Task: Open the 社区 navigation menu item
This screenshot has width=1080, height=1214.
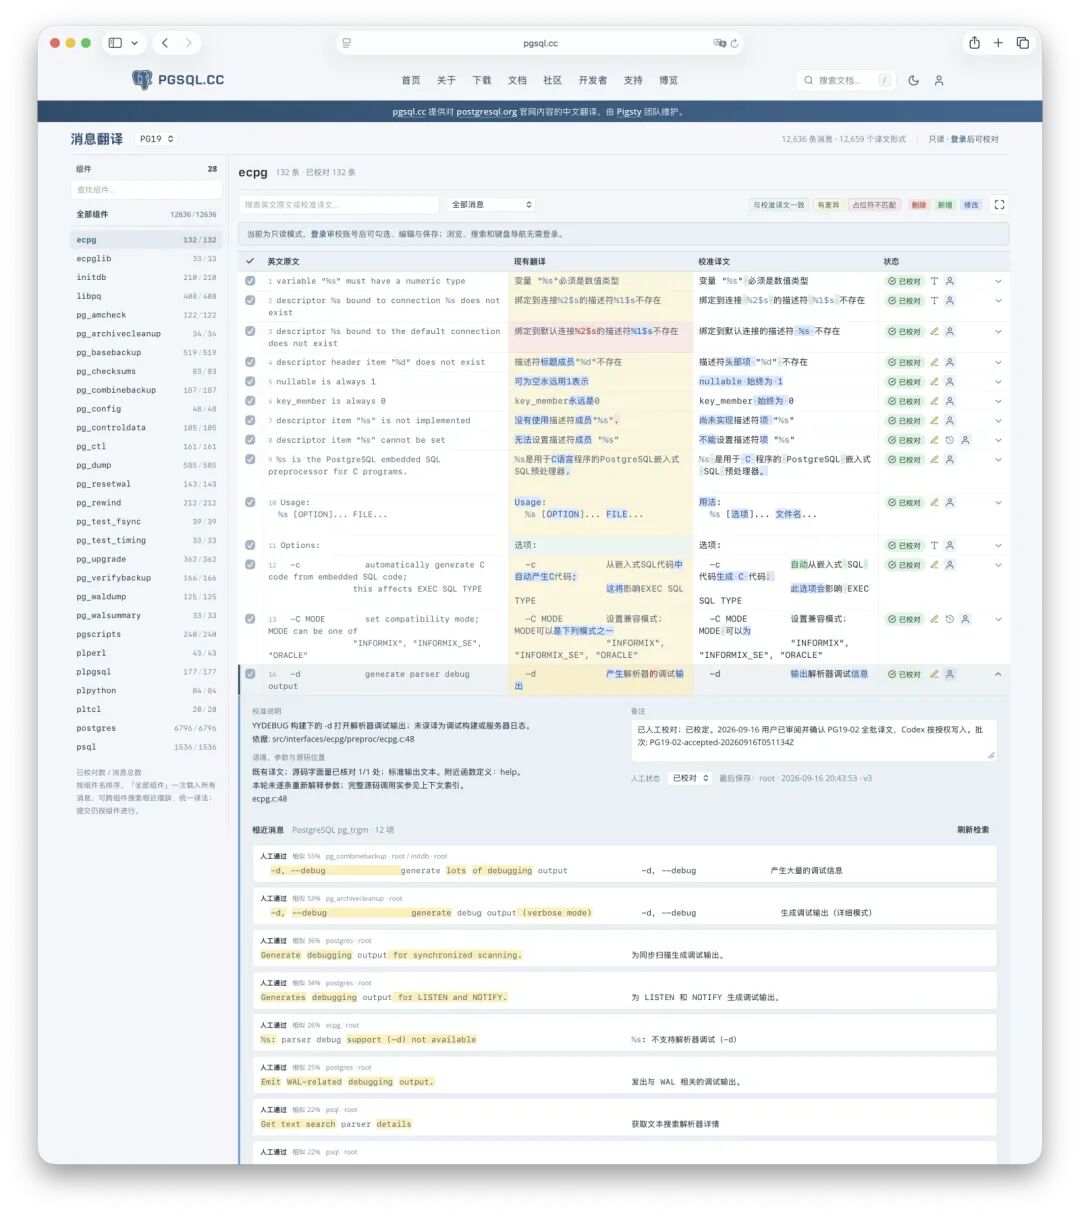Action: pyautogui.click(x=552, y=80)
